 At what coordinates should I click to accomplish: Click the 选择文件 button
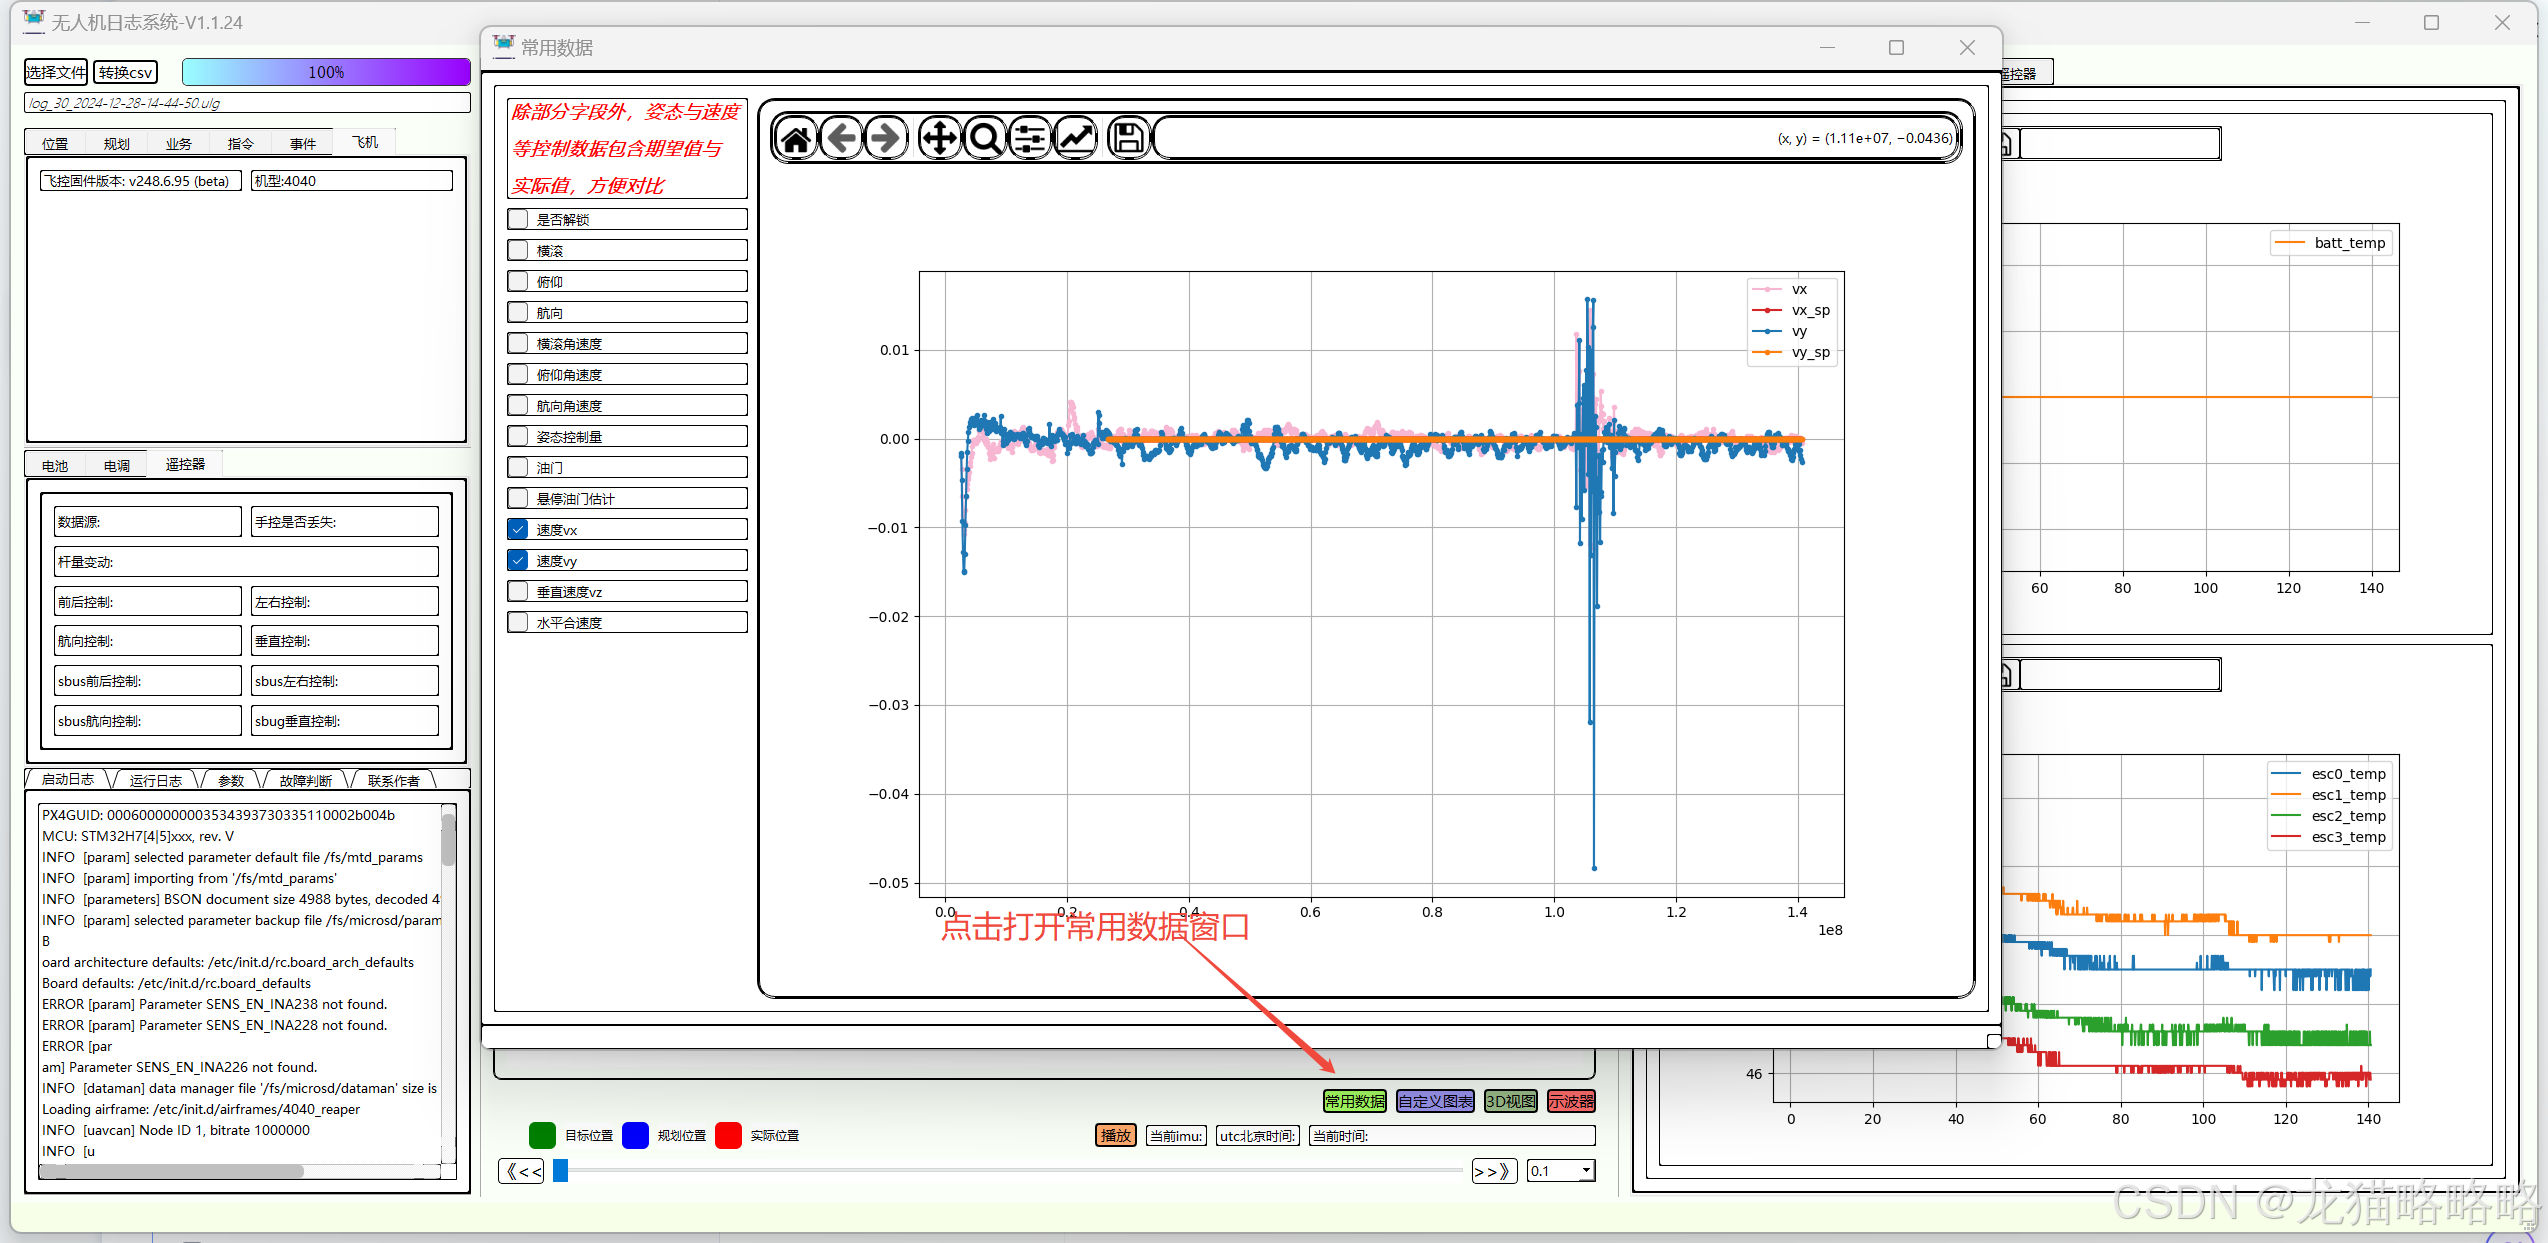click(x=56, y=72)
